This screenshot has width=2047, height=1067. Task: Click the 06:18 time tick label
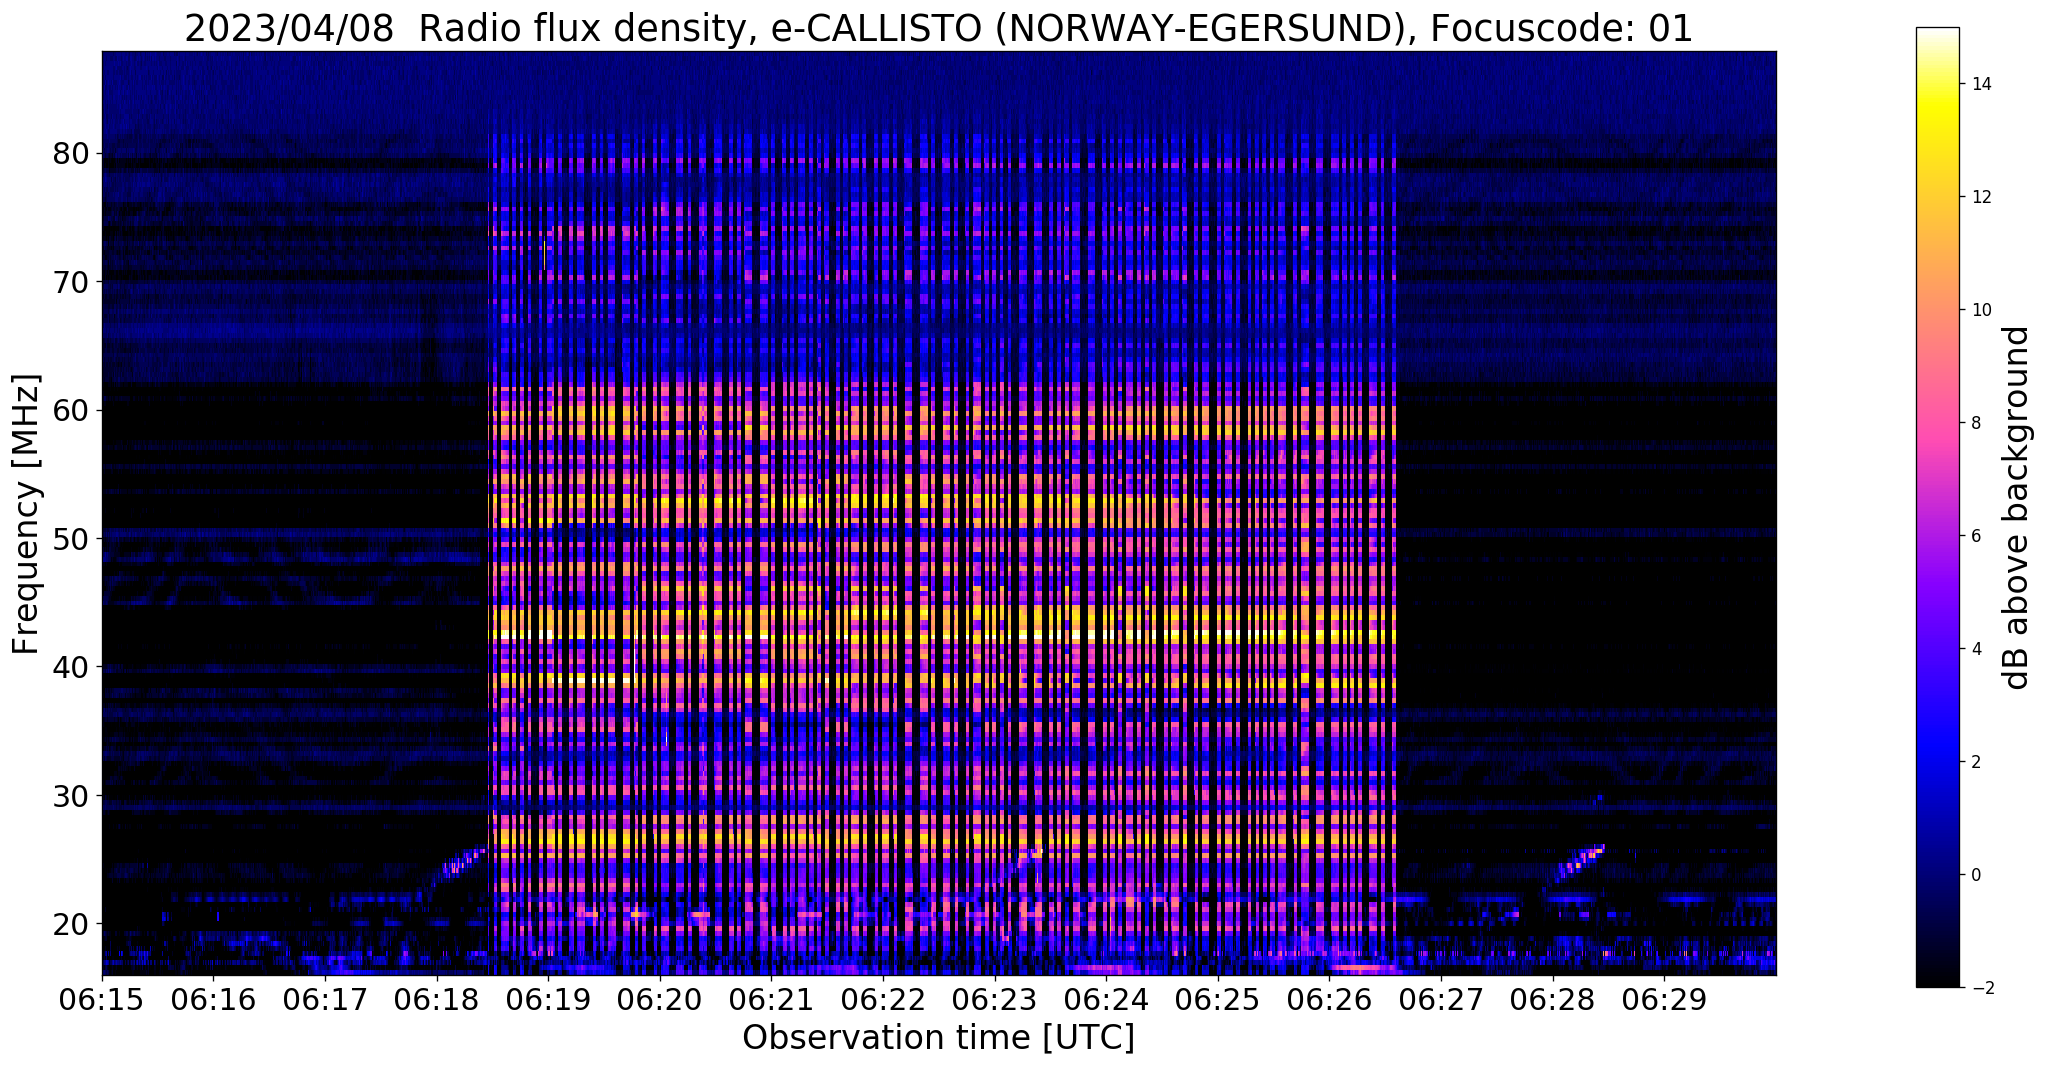(x=436, y=999)
